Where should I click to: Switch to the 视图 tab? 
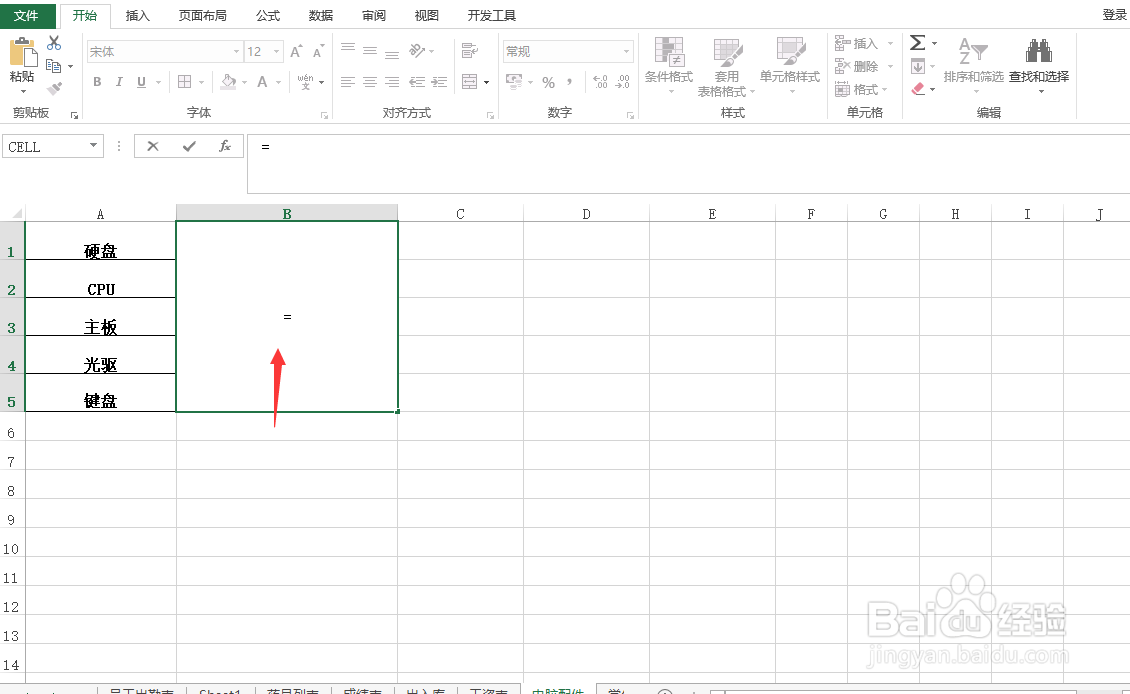click(x=427, y=15)
